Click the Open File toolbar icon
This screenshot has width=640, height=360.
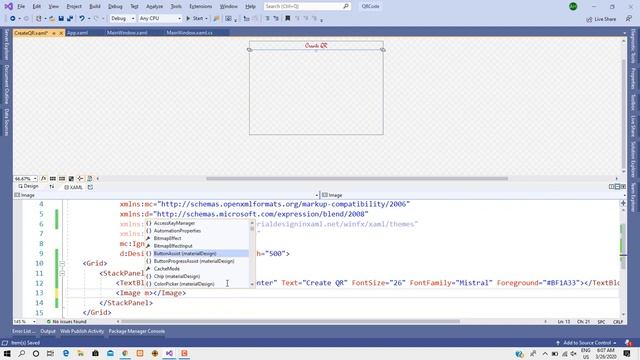(x=52, y=18)
